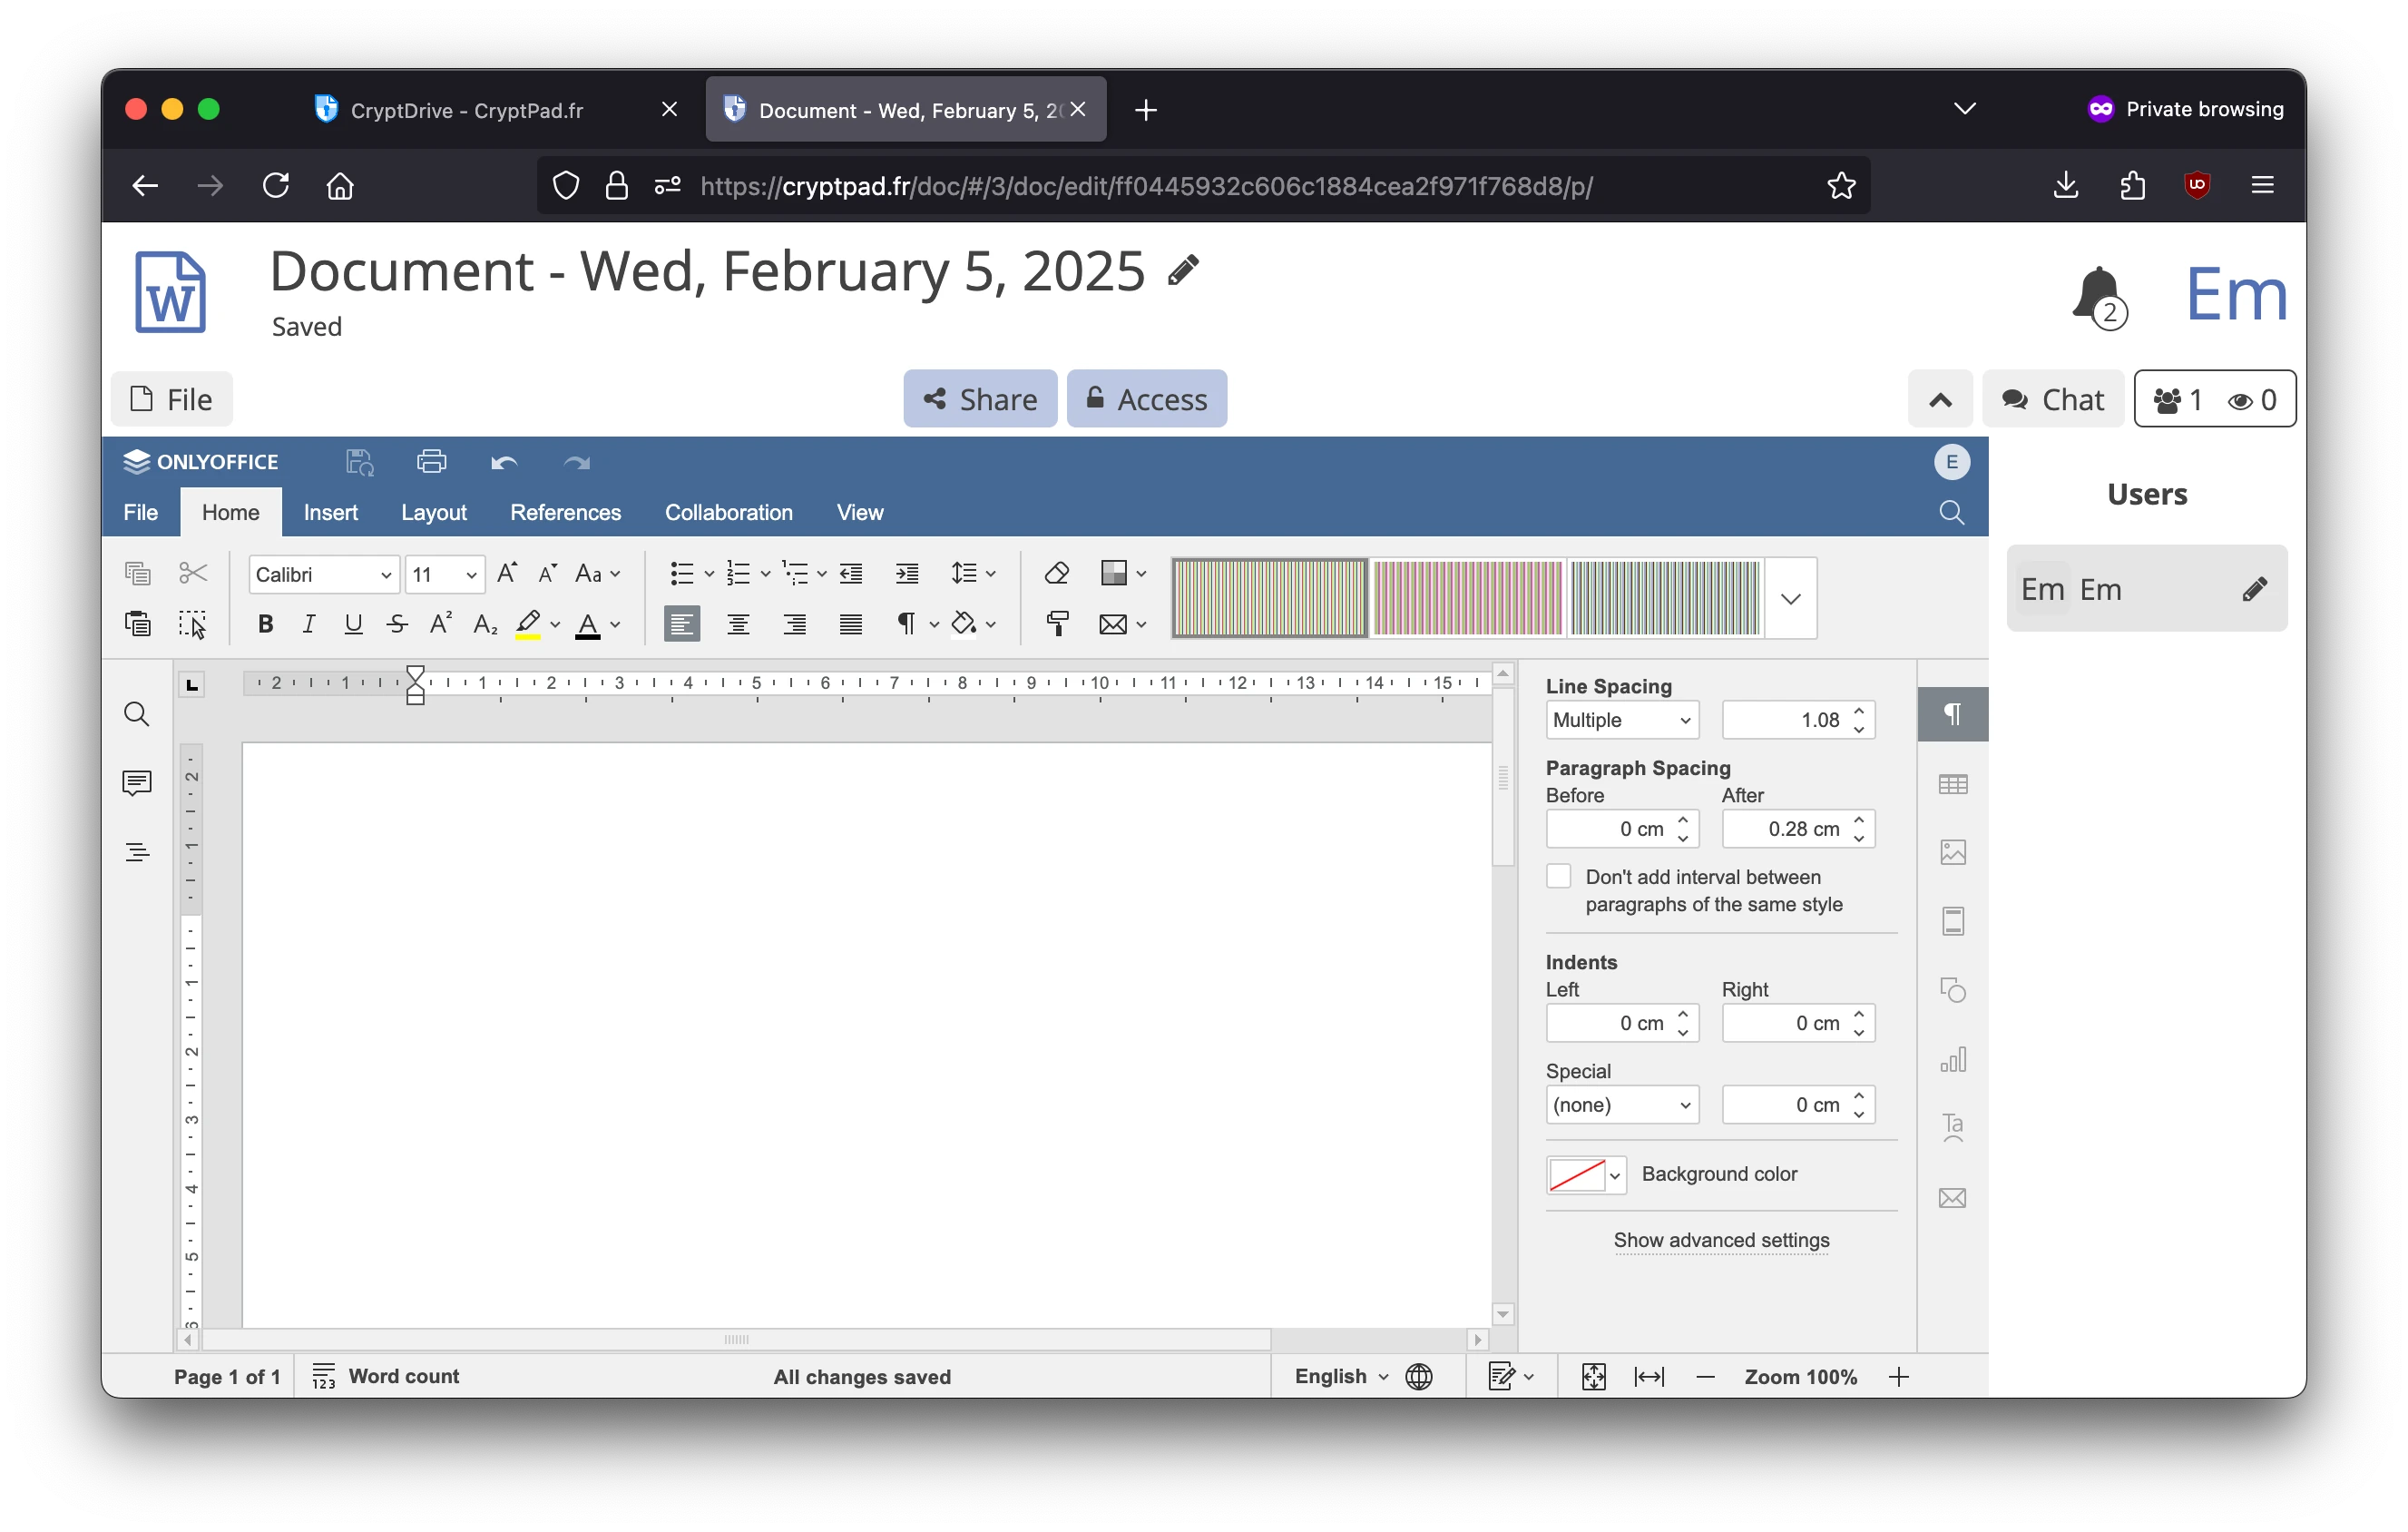Open the Special indent dropdown
The height and width of the screenshot is (1532, 2408).
click(1620, 1104)
